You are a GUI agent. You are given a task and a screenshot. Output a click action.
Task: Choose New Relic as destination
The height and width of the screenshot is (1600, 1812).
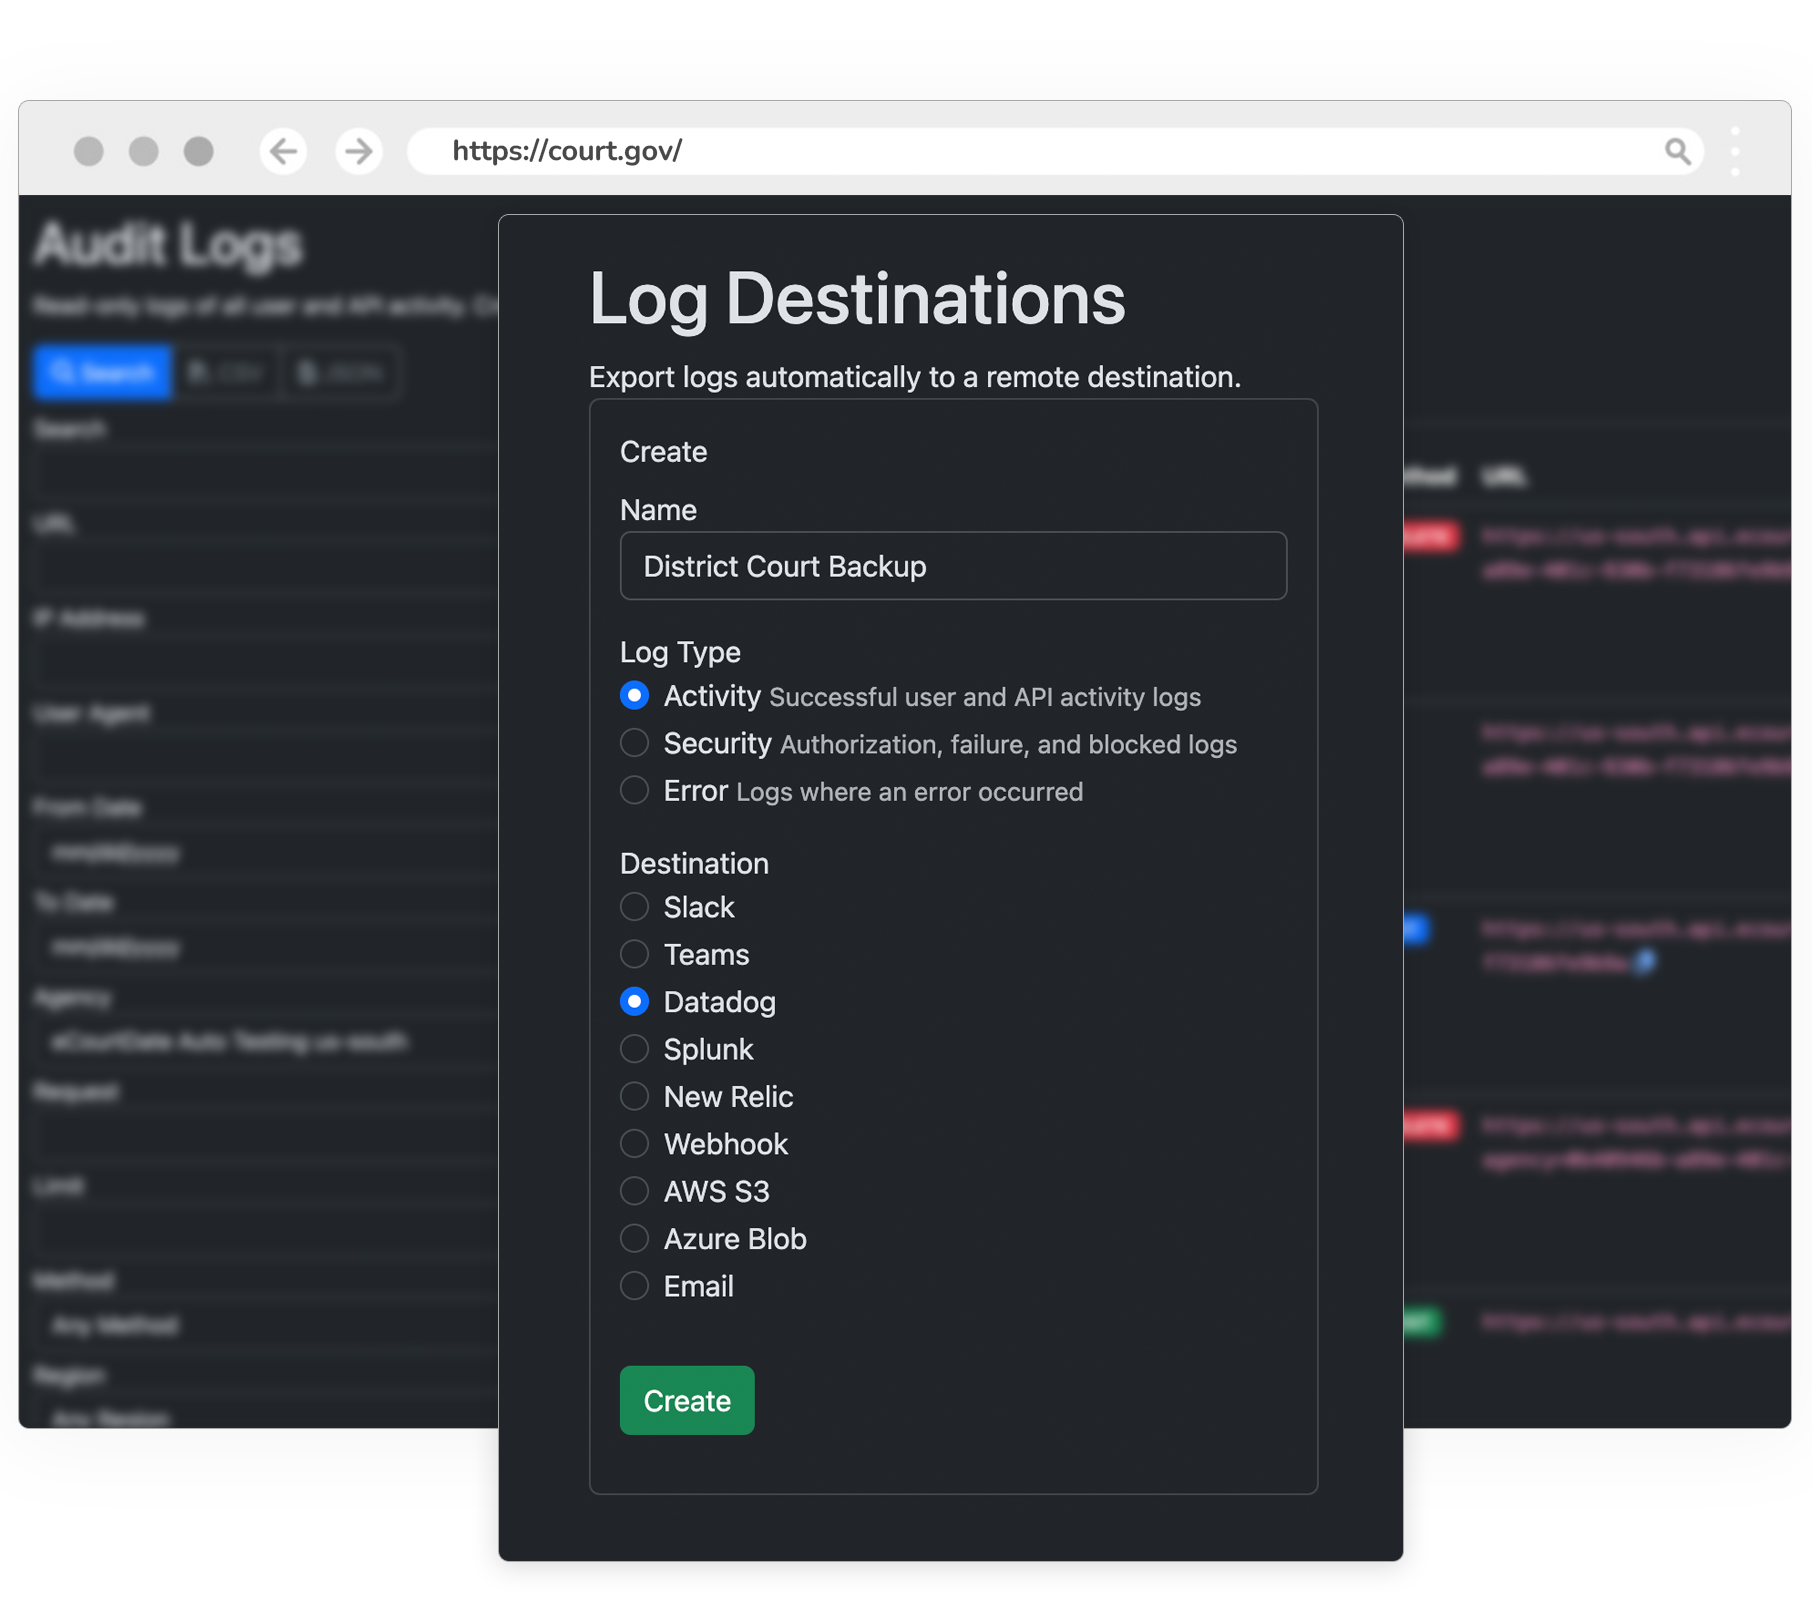pyautogui.click(x=634, y=1096)
